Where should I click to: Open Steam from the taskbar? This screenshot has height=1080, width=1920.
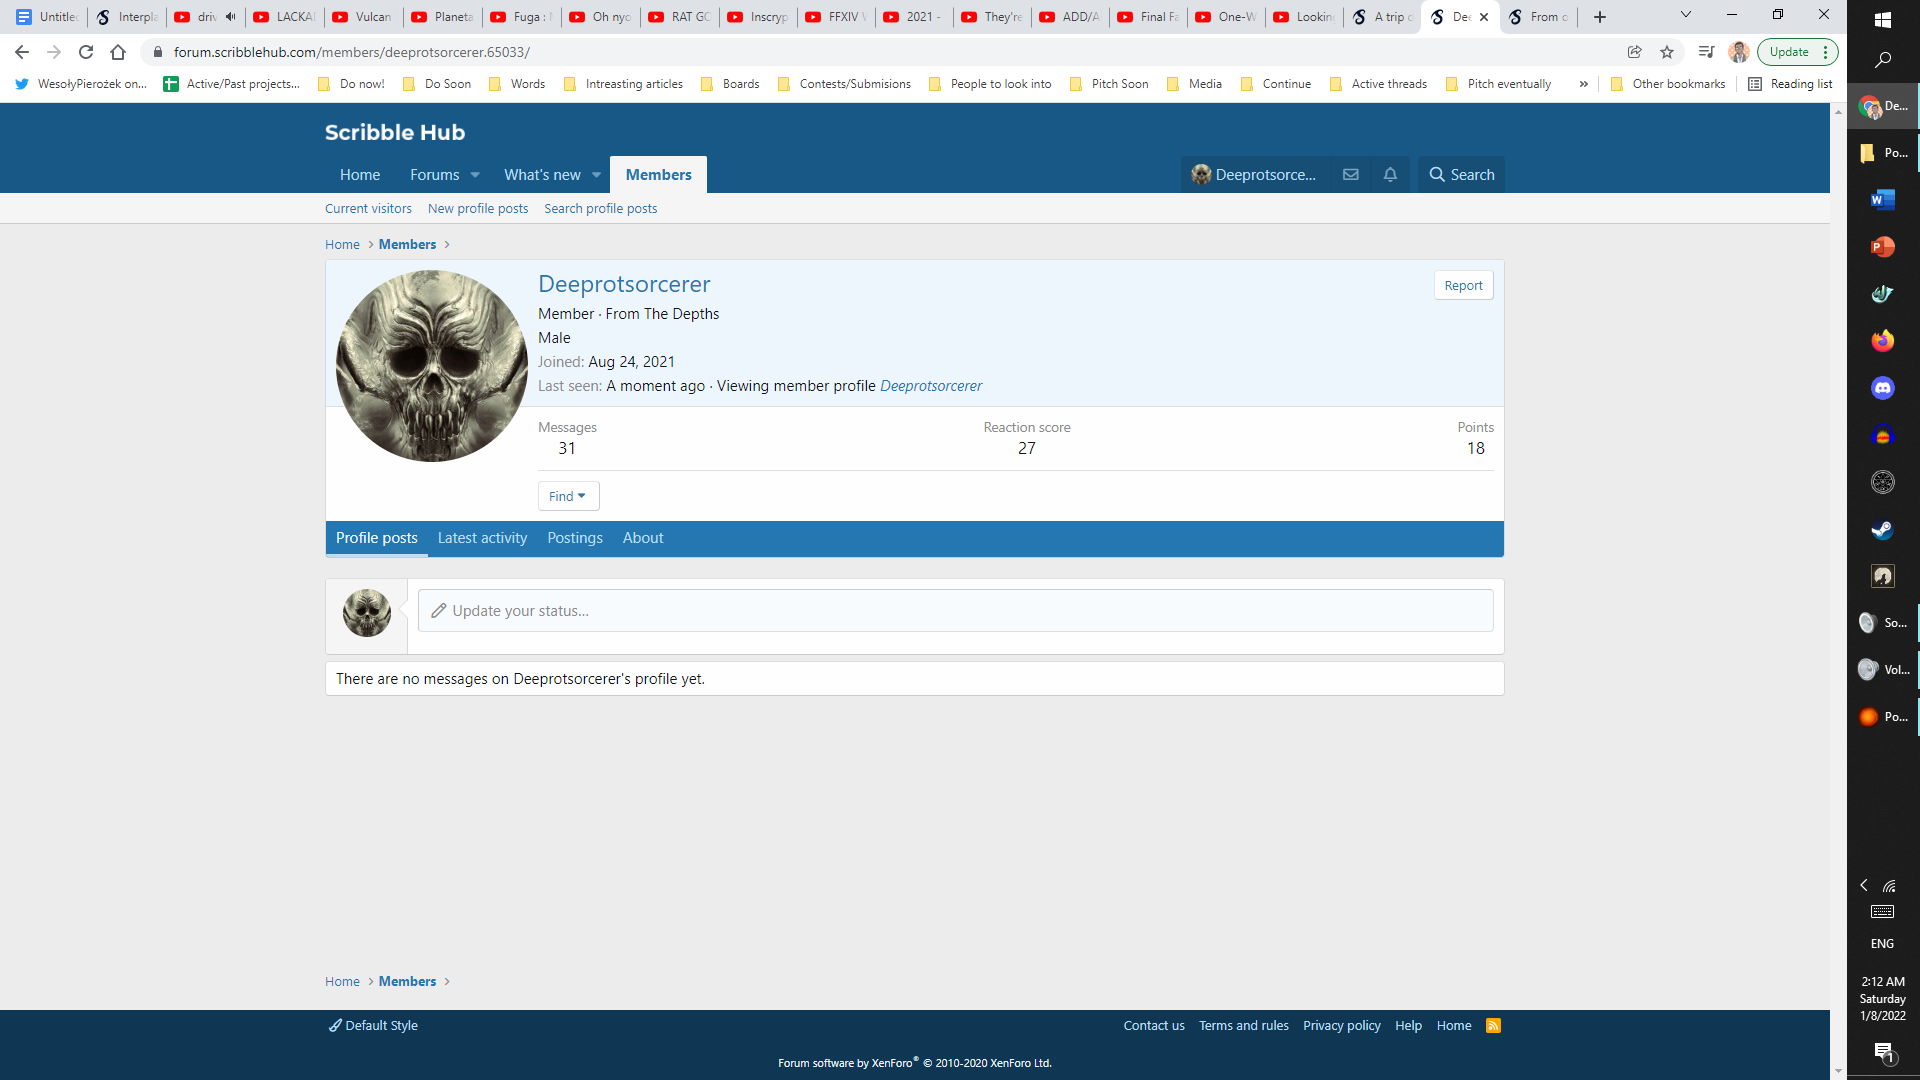1882,529
